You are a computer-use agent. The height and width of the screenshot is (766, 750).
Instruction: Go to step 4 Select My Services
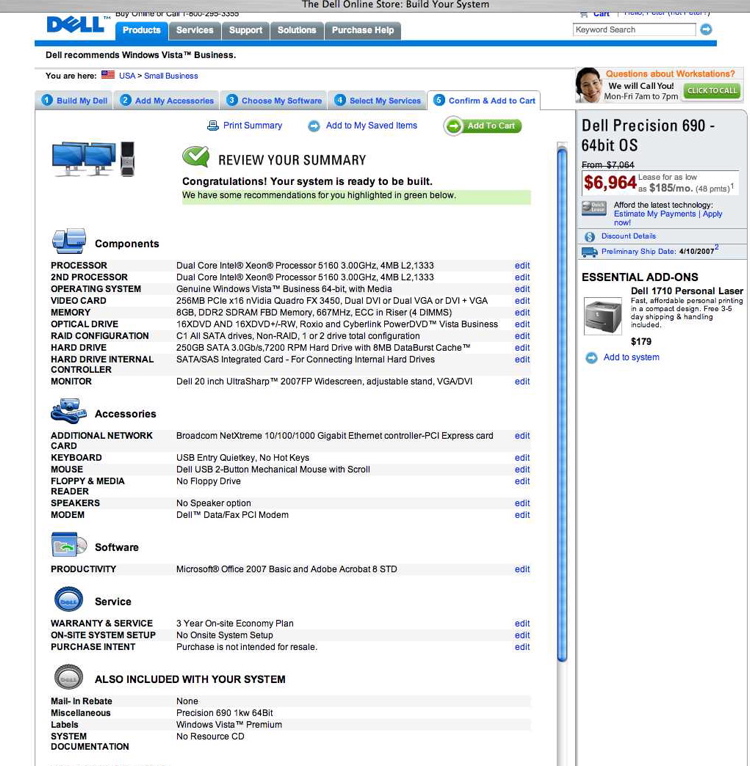click(x=377, y=101)
